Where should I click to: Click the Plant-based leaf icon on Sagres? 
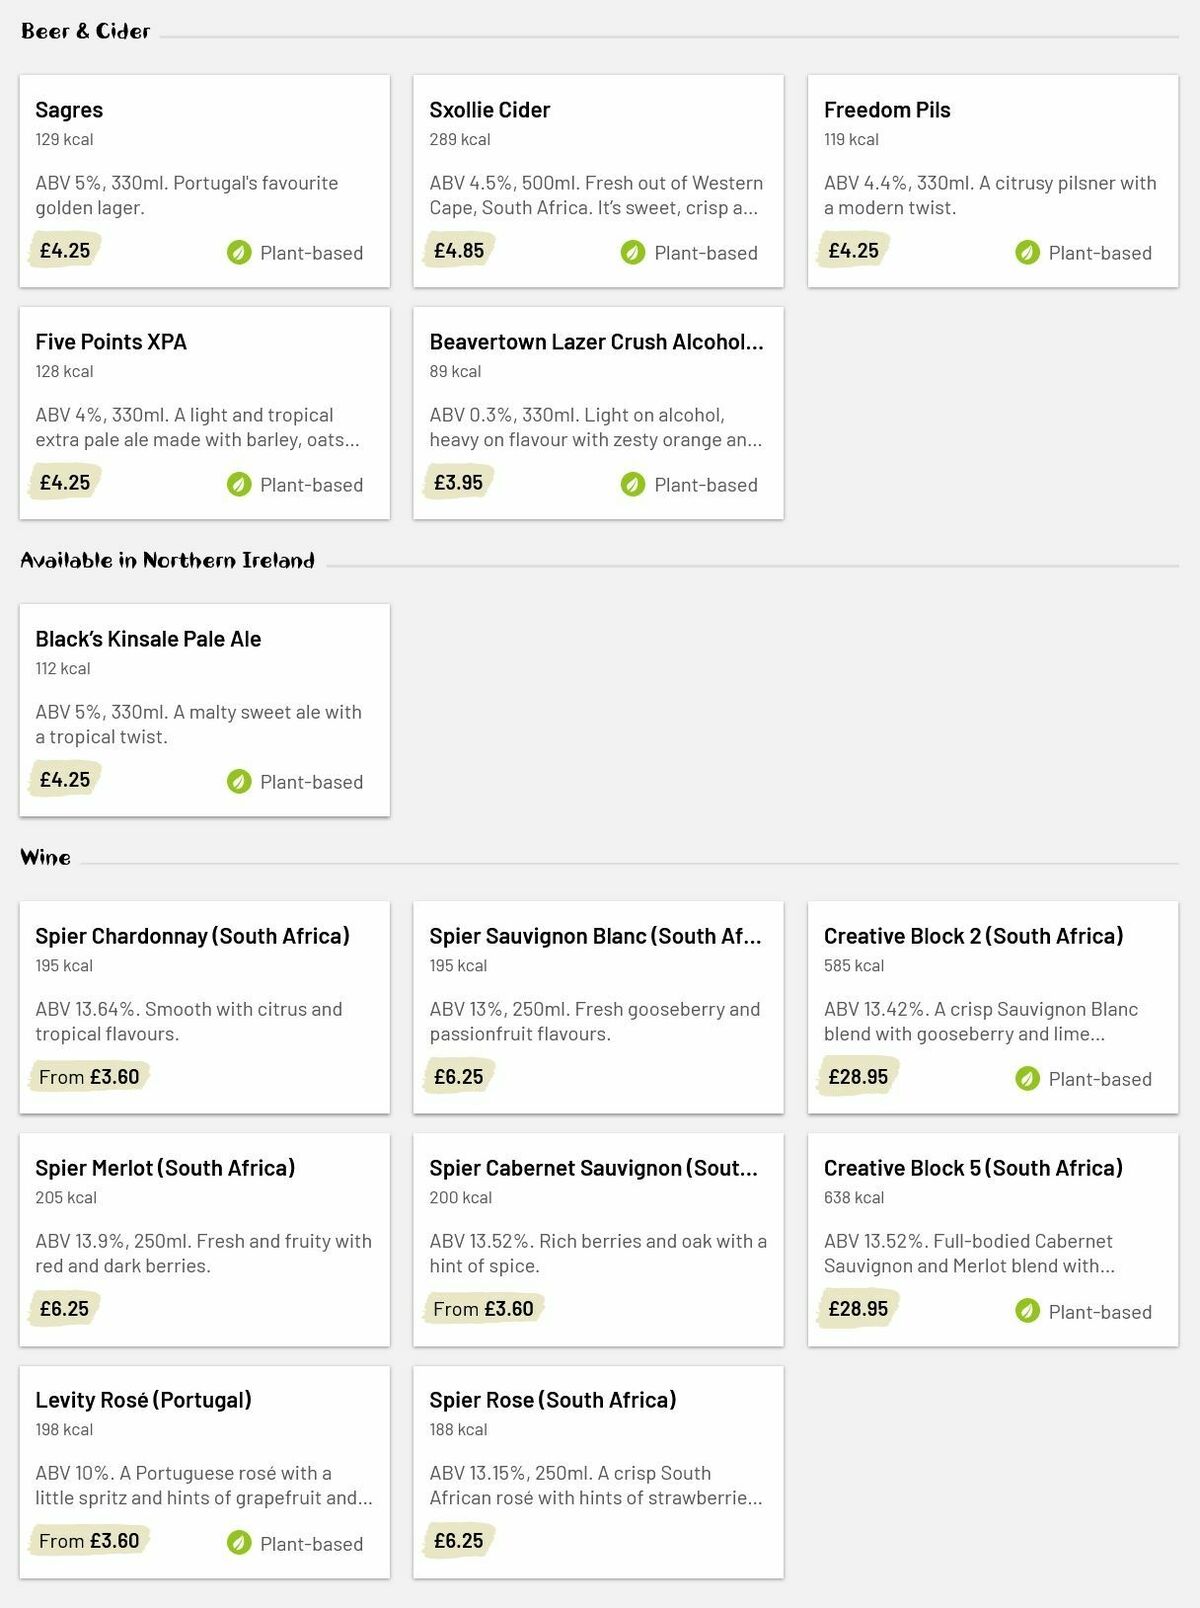[238, 253]
